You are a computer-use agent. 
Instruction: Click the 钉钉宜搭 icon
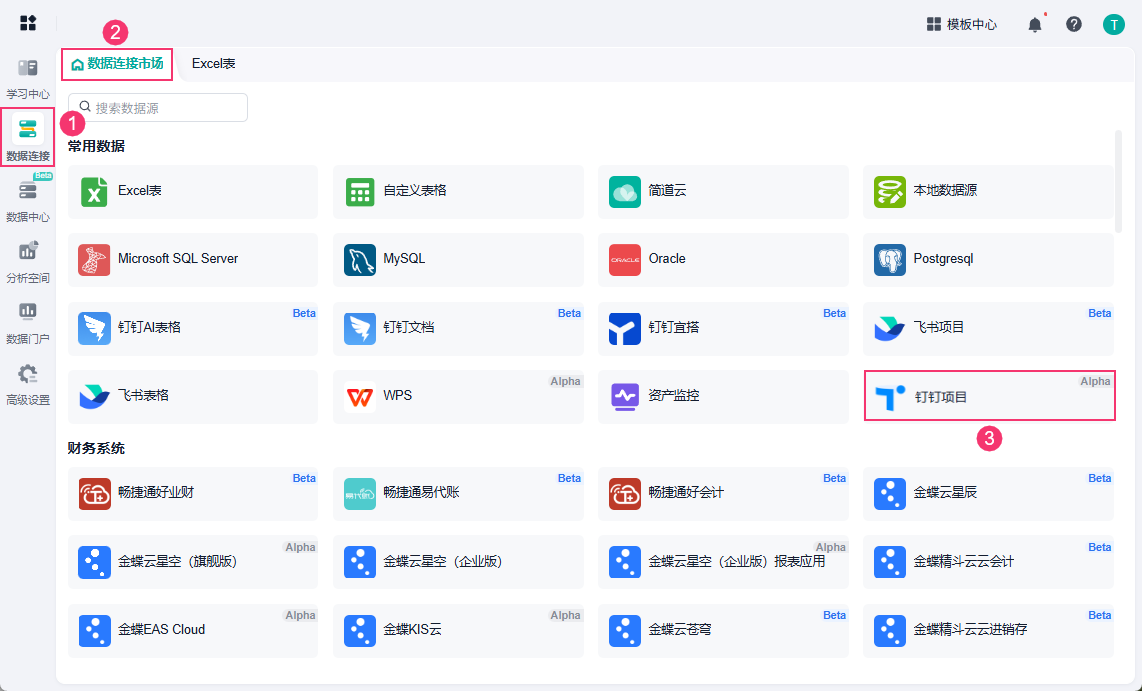pos(625,328)
